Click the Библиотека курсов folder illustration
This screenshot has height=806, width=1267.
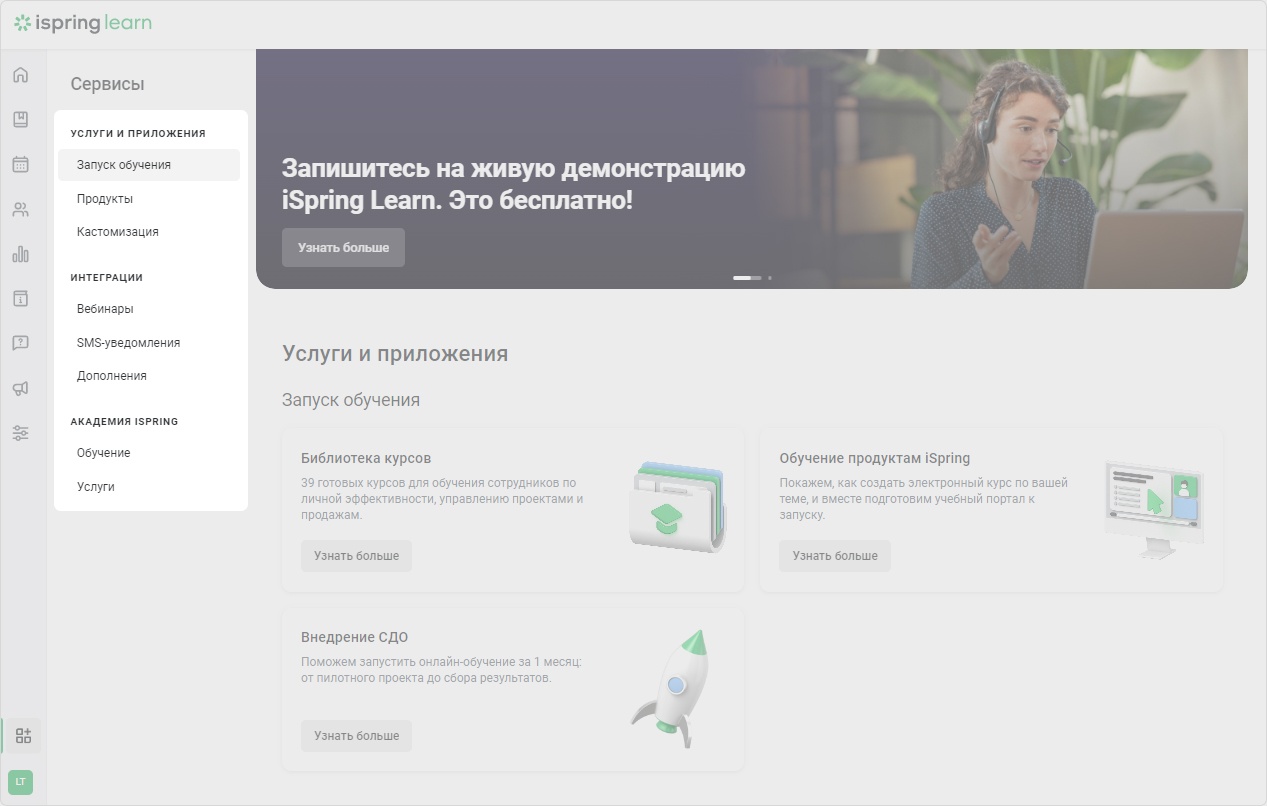point(678,506)
